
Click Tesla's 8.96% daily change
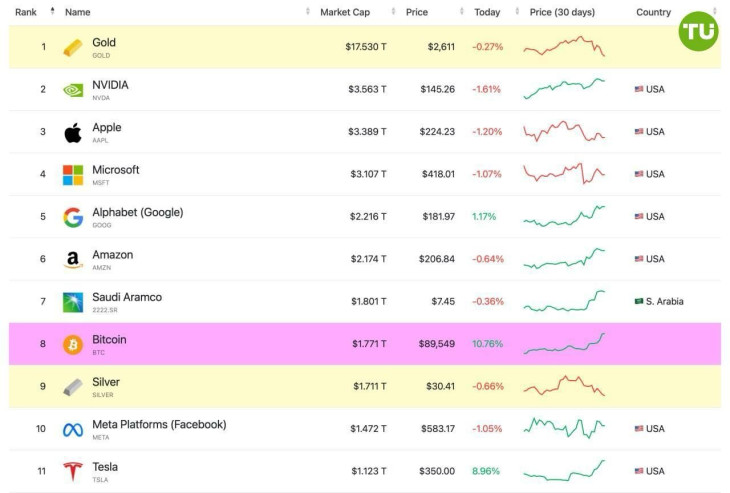coord(486,471)
